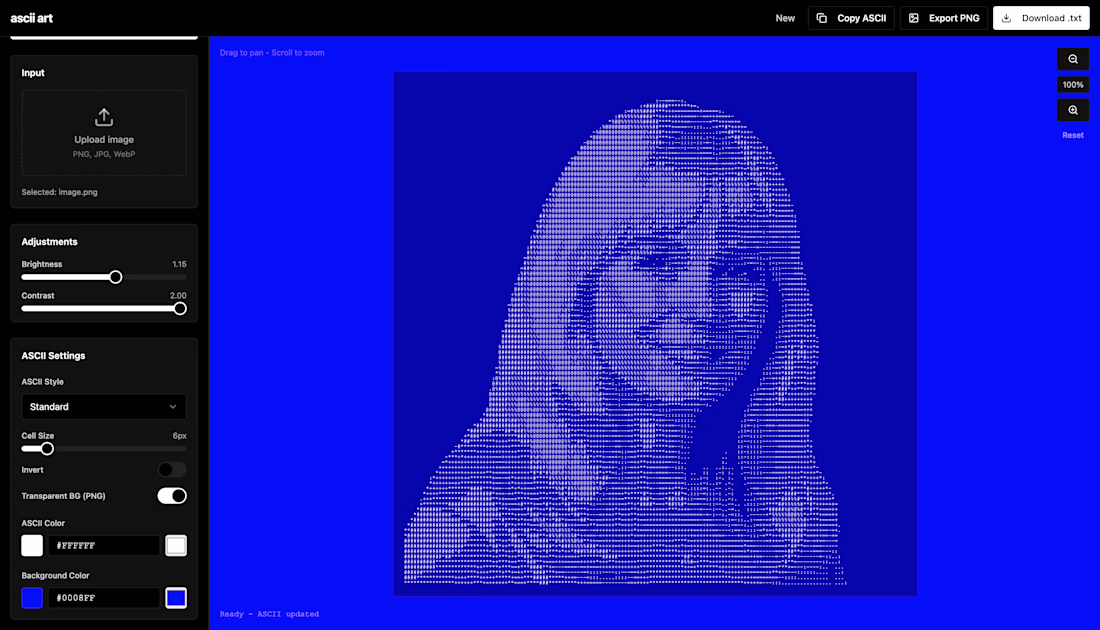1100x630 pixels.
Task: Click the PNG, JPG, WebP format text
Action: pos(104,154)
